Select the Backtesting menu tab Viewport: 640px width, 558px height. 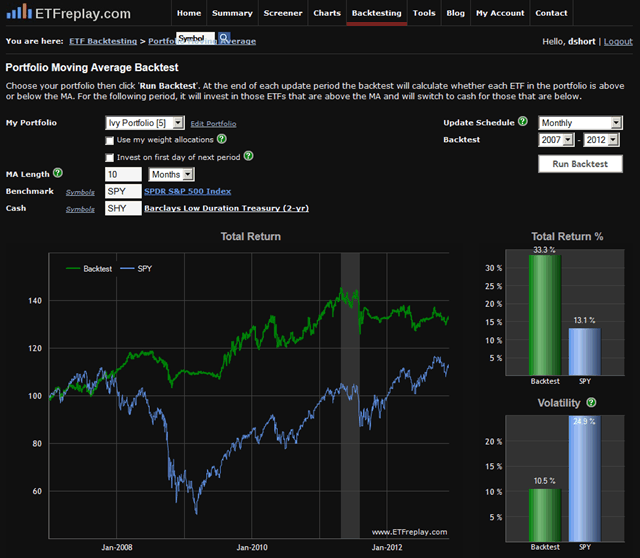click(377, 13)
